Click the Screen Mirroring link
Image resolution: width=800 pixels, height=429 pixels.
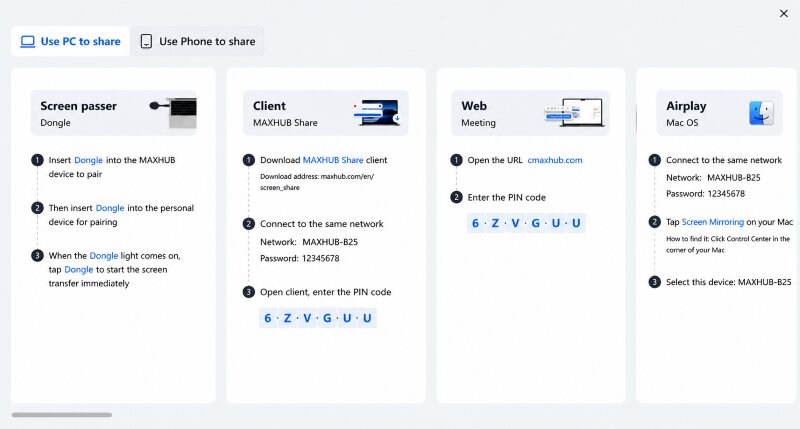[x=713, y=222]
